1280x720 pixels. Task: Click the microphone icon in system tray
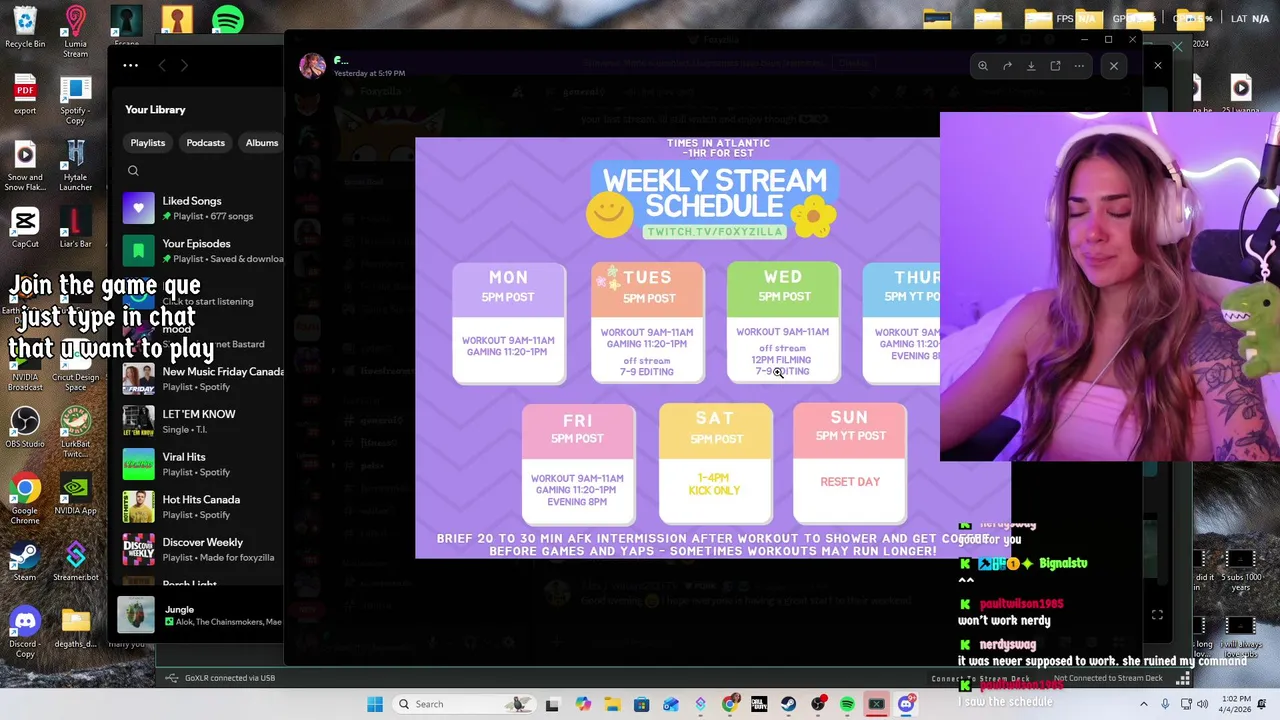pyautogui.click(x=1166, y=704)
